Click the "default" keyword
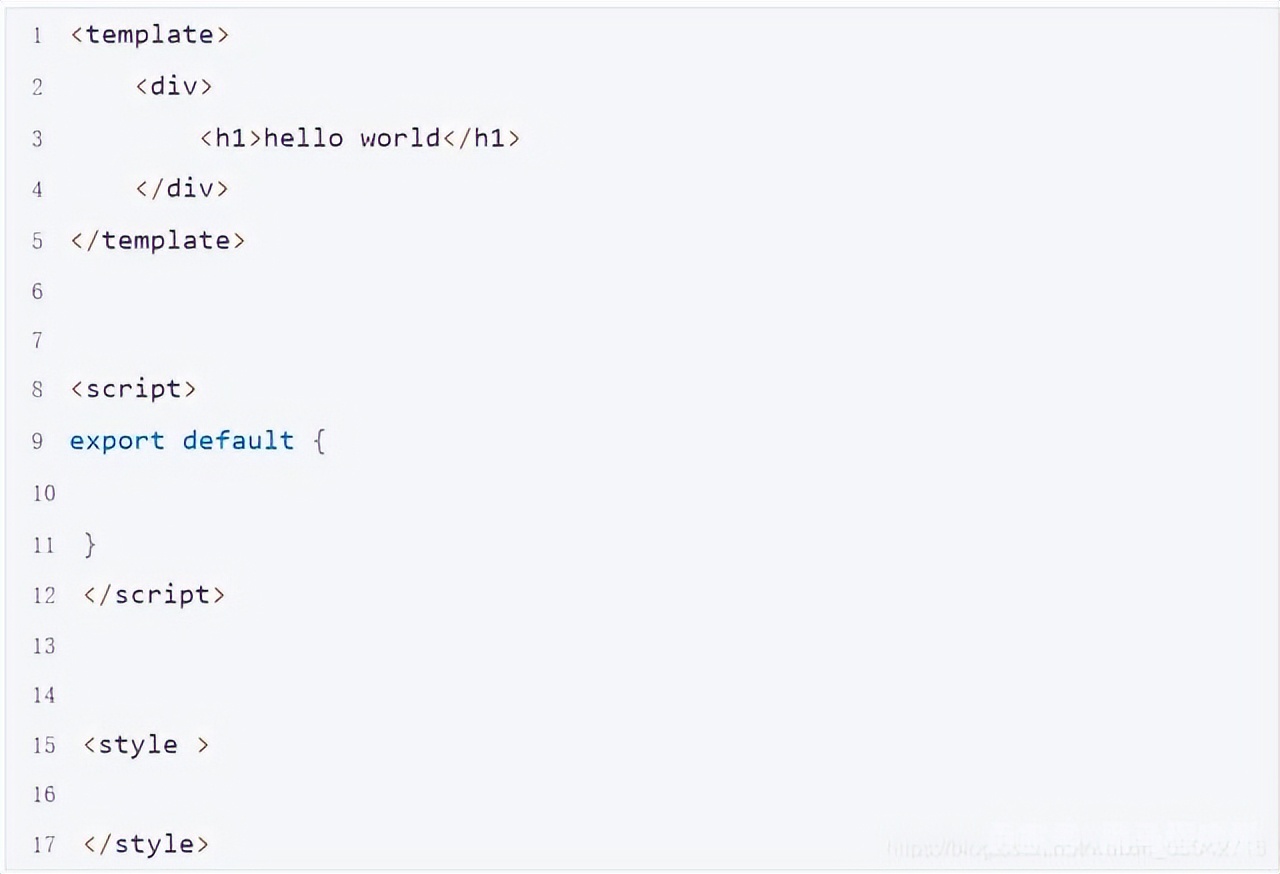The height and width of the screenshot is (874, 1280). pyautogui.click(x=238, y=441)
